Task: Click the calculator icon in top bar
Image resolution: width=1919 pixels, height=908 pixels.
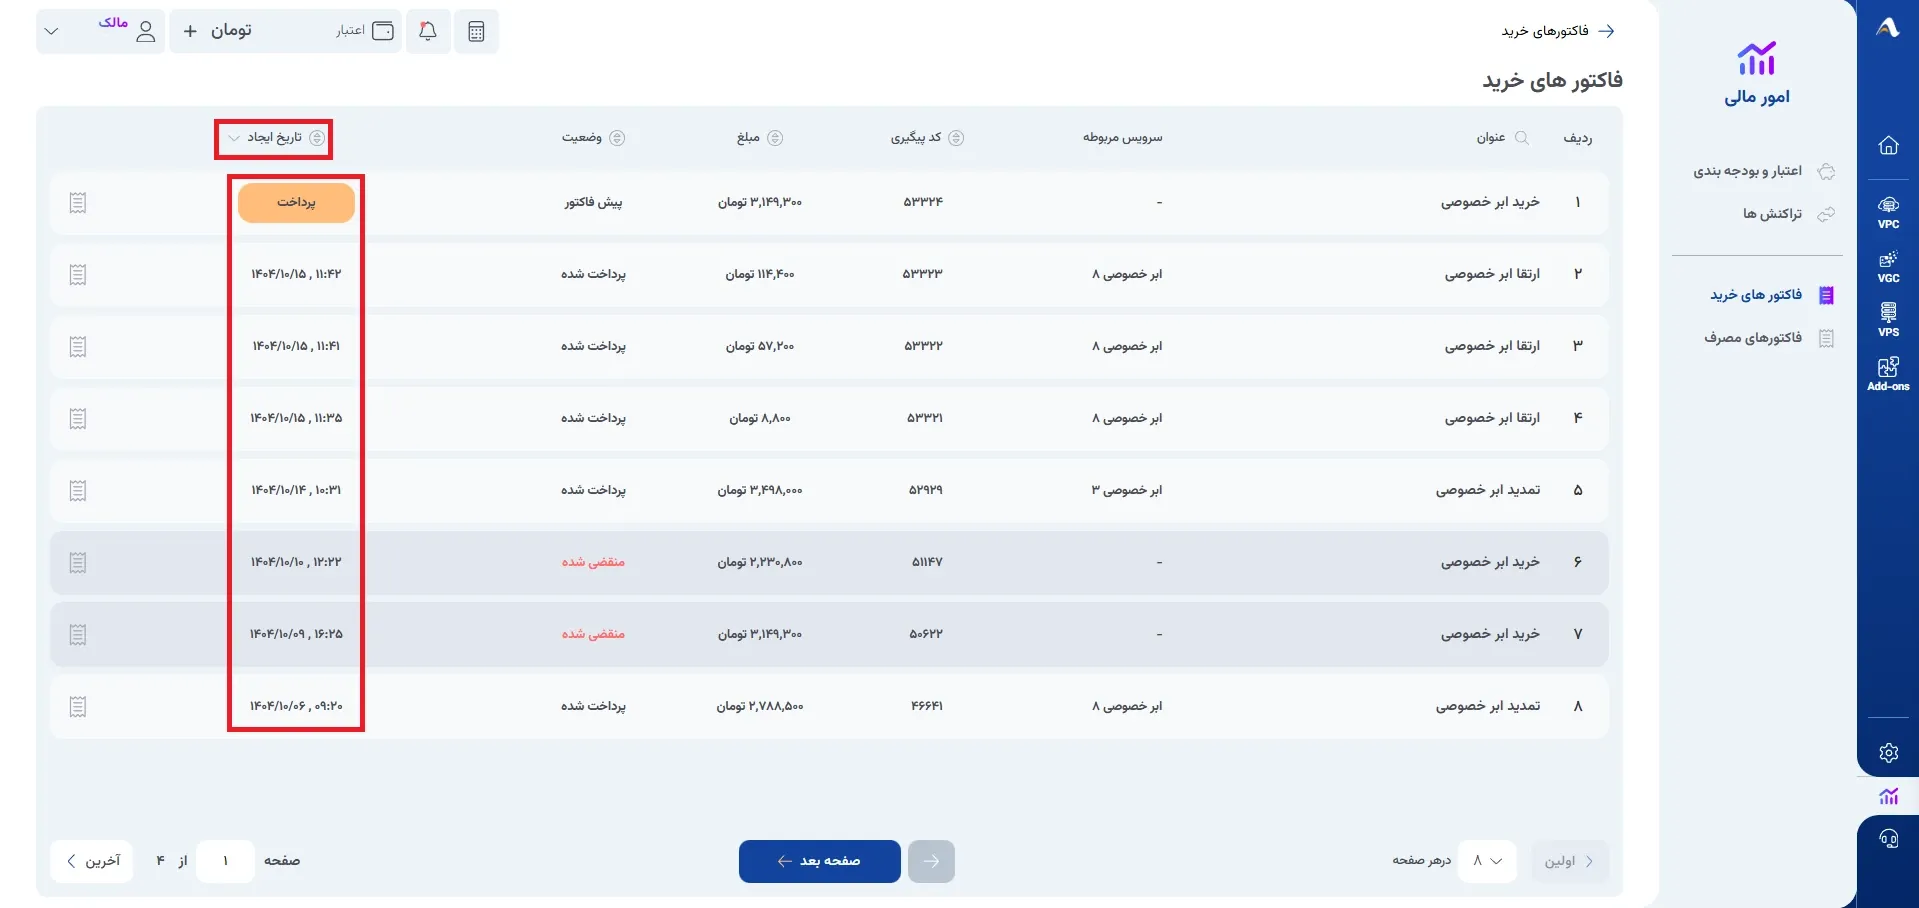Action: (x=476, y=31)
